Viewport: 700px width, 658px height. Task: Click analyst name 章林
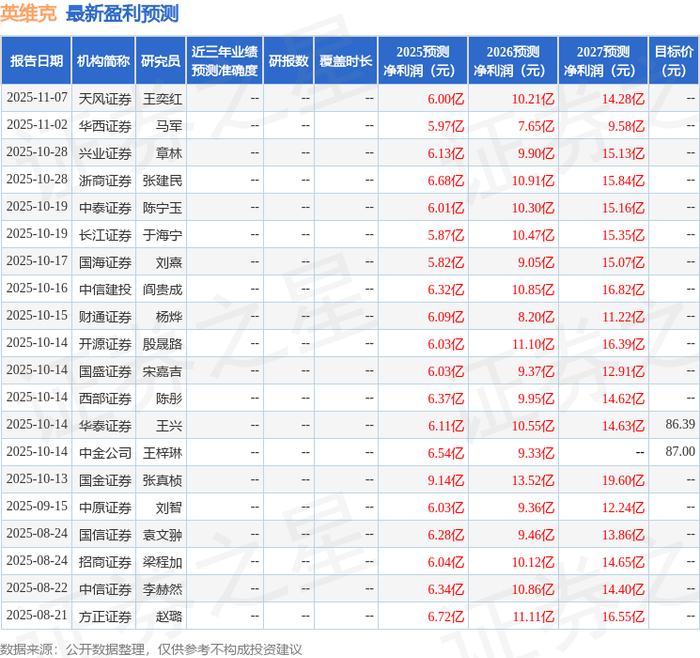[169, 153]
